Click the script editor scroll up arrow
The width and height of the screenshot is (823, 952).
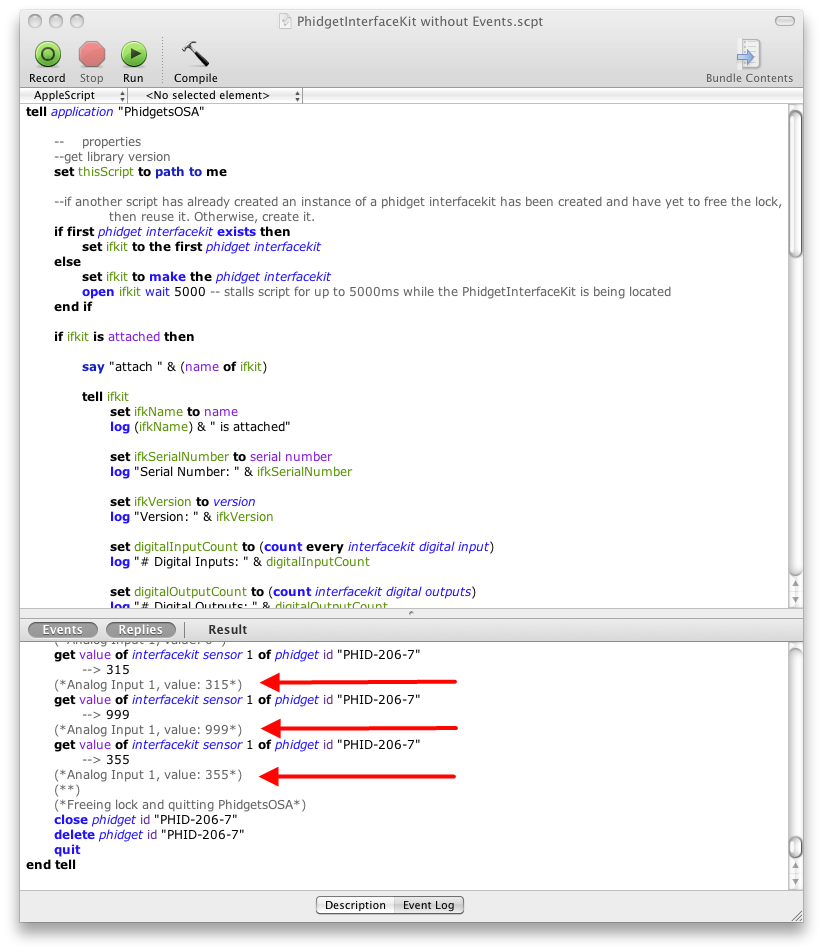(795, 583)
